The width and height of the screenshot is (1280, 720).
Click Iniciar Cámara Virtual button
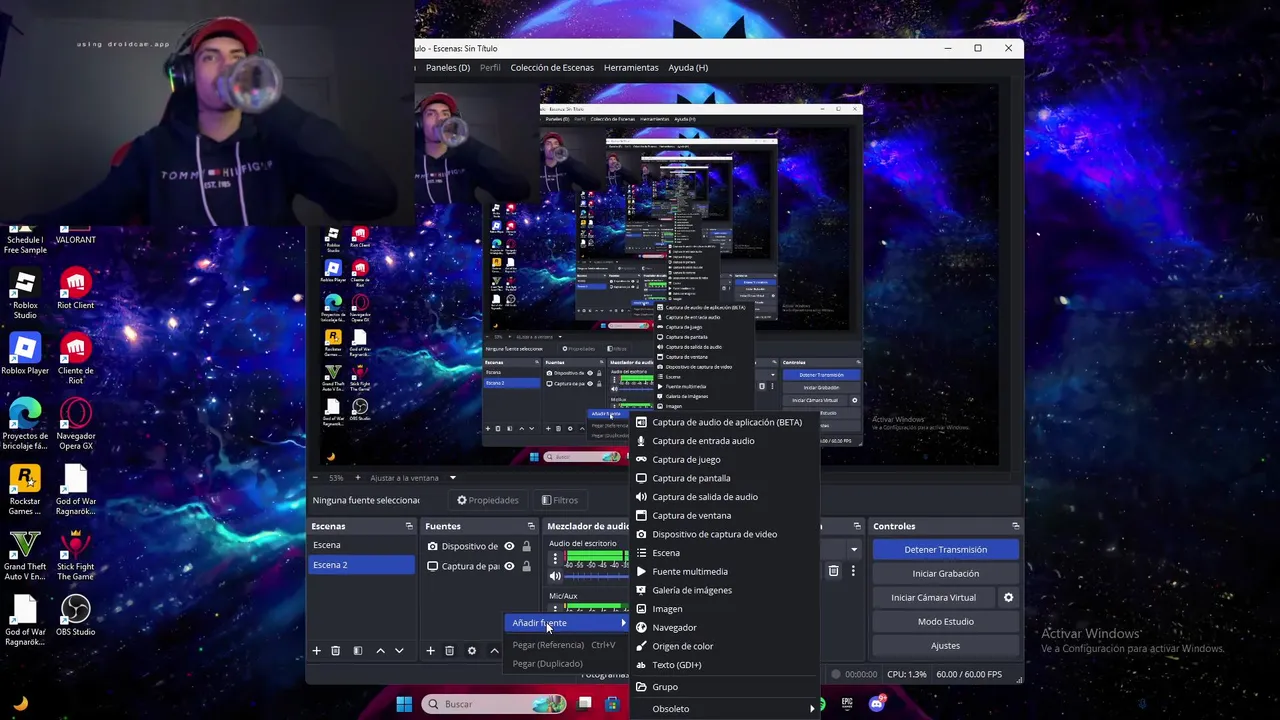click(933, 598)
